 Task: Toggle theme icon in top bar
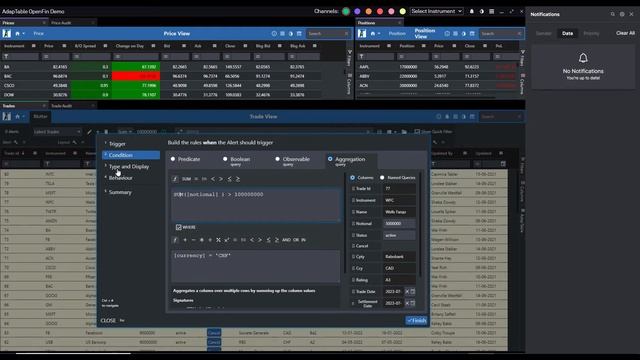click(x=482, y=11)
